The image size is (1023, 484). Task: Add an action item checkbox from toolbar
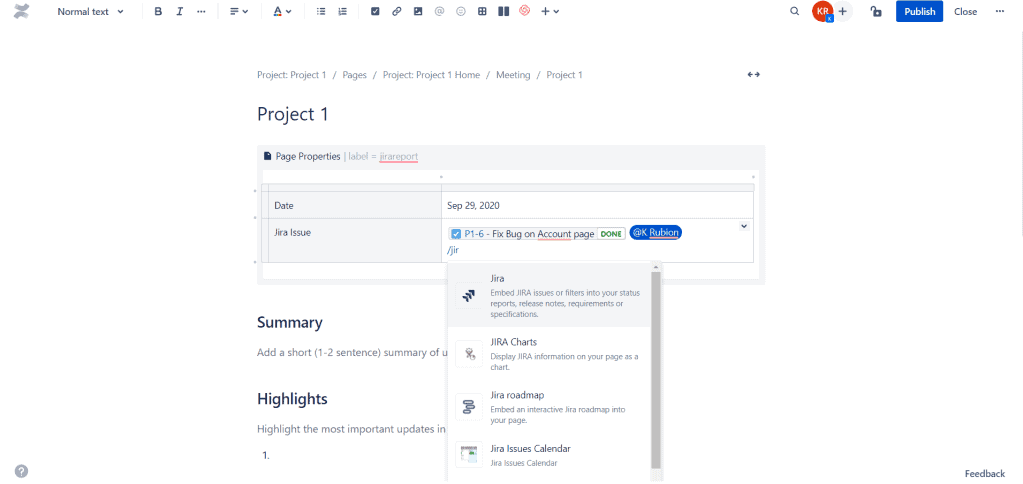click(x=375, y=12)
